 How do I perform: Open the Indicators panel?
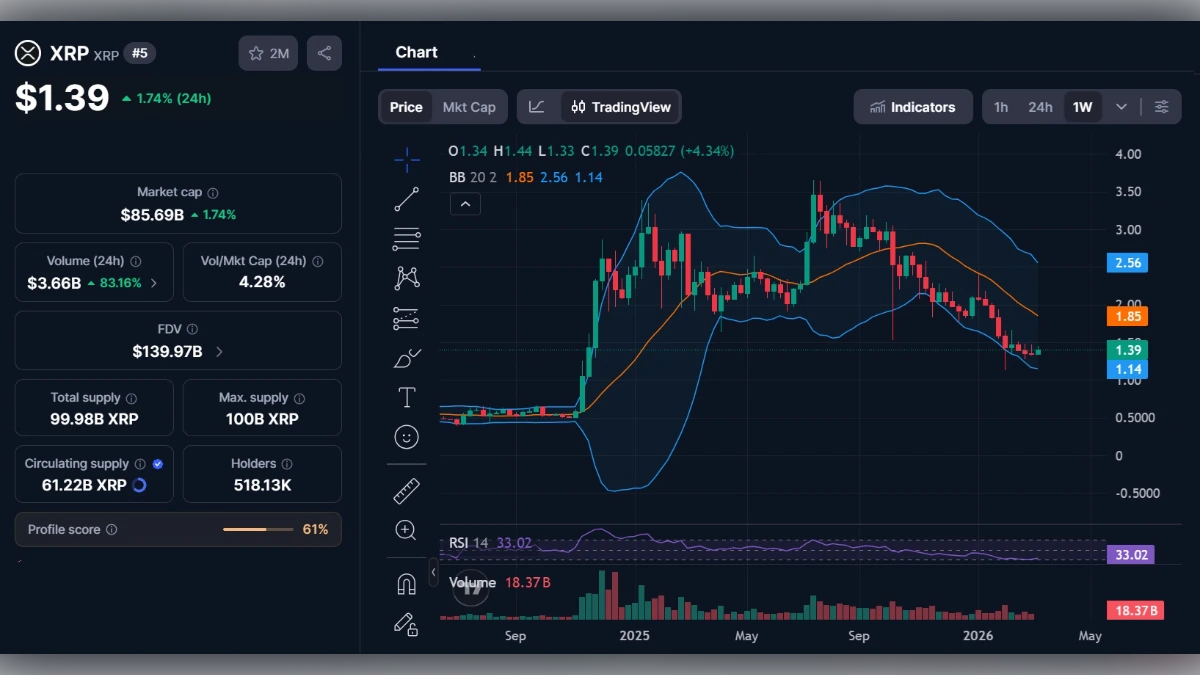[x=912, y=106]
